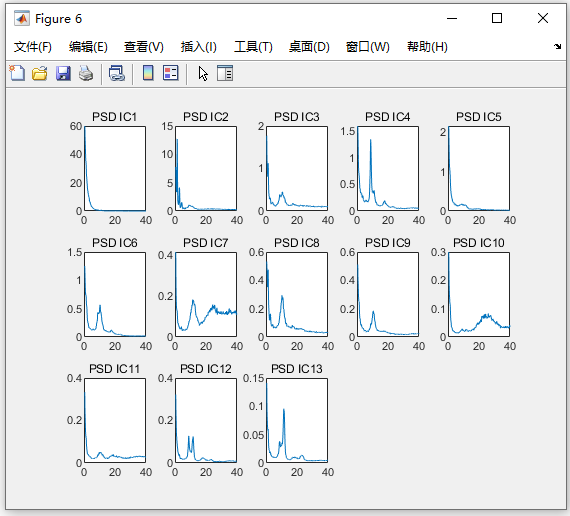Open the 工具(T) menu

253,47
